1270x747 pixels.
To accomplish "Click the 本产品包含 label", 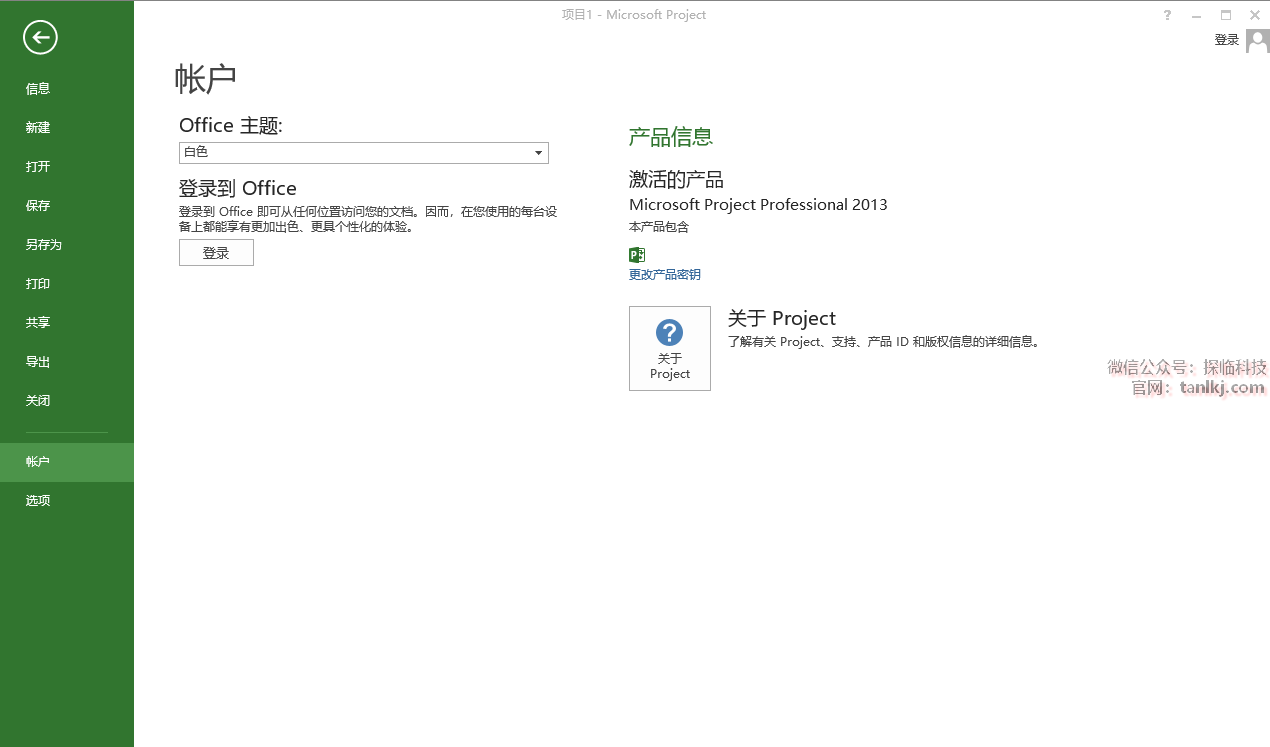I will coord(659,227).
